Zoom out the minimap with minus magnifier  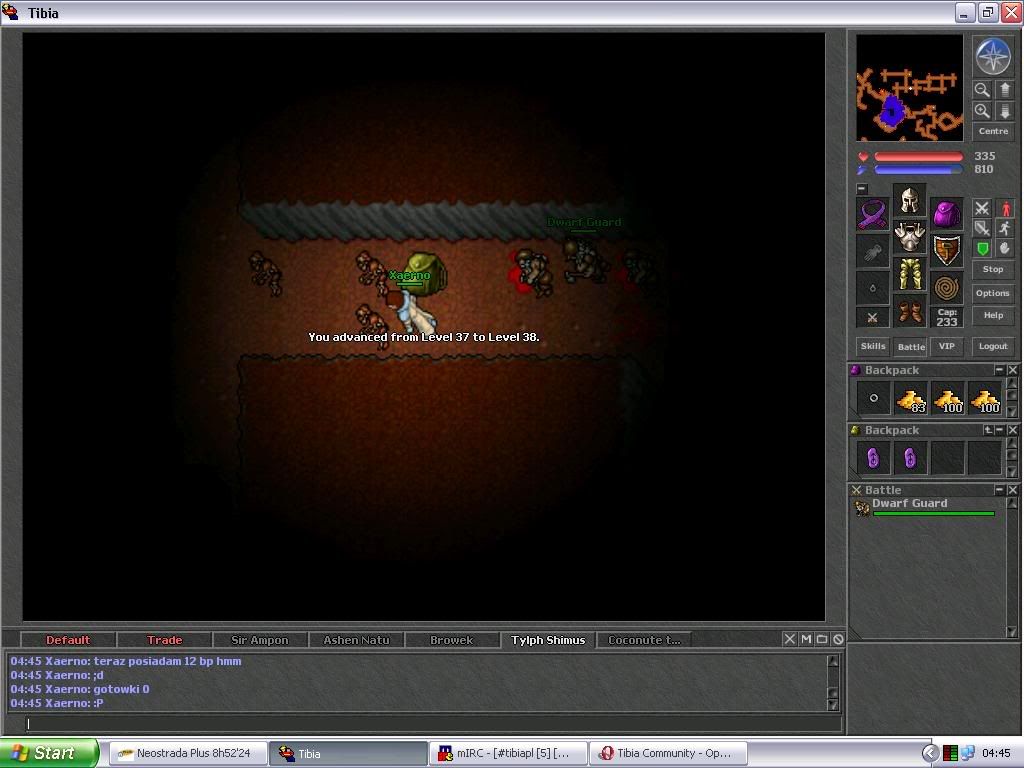982,89
